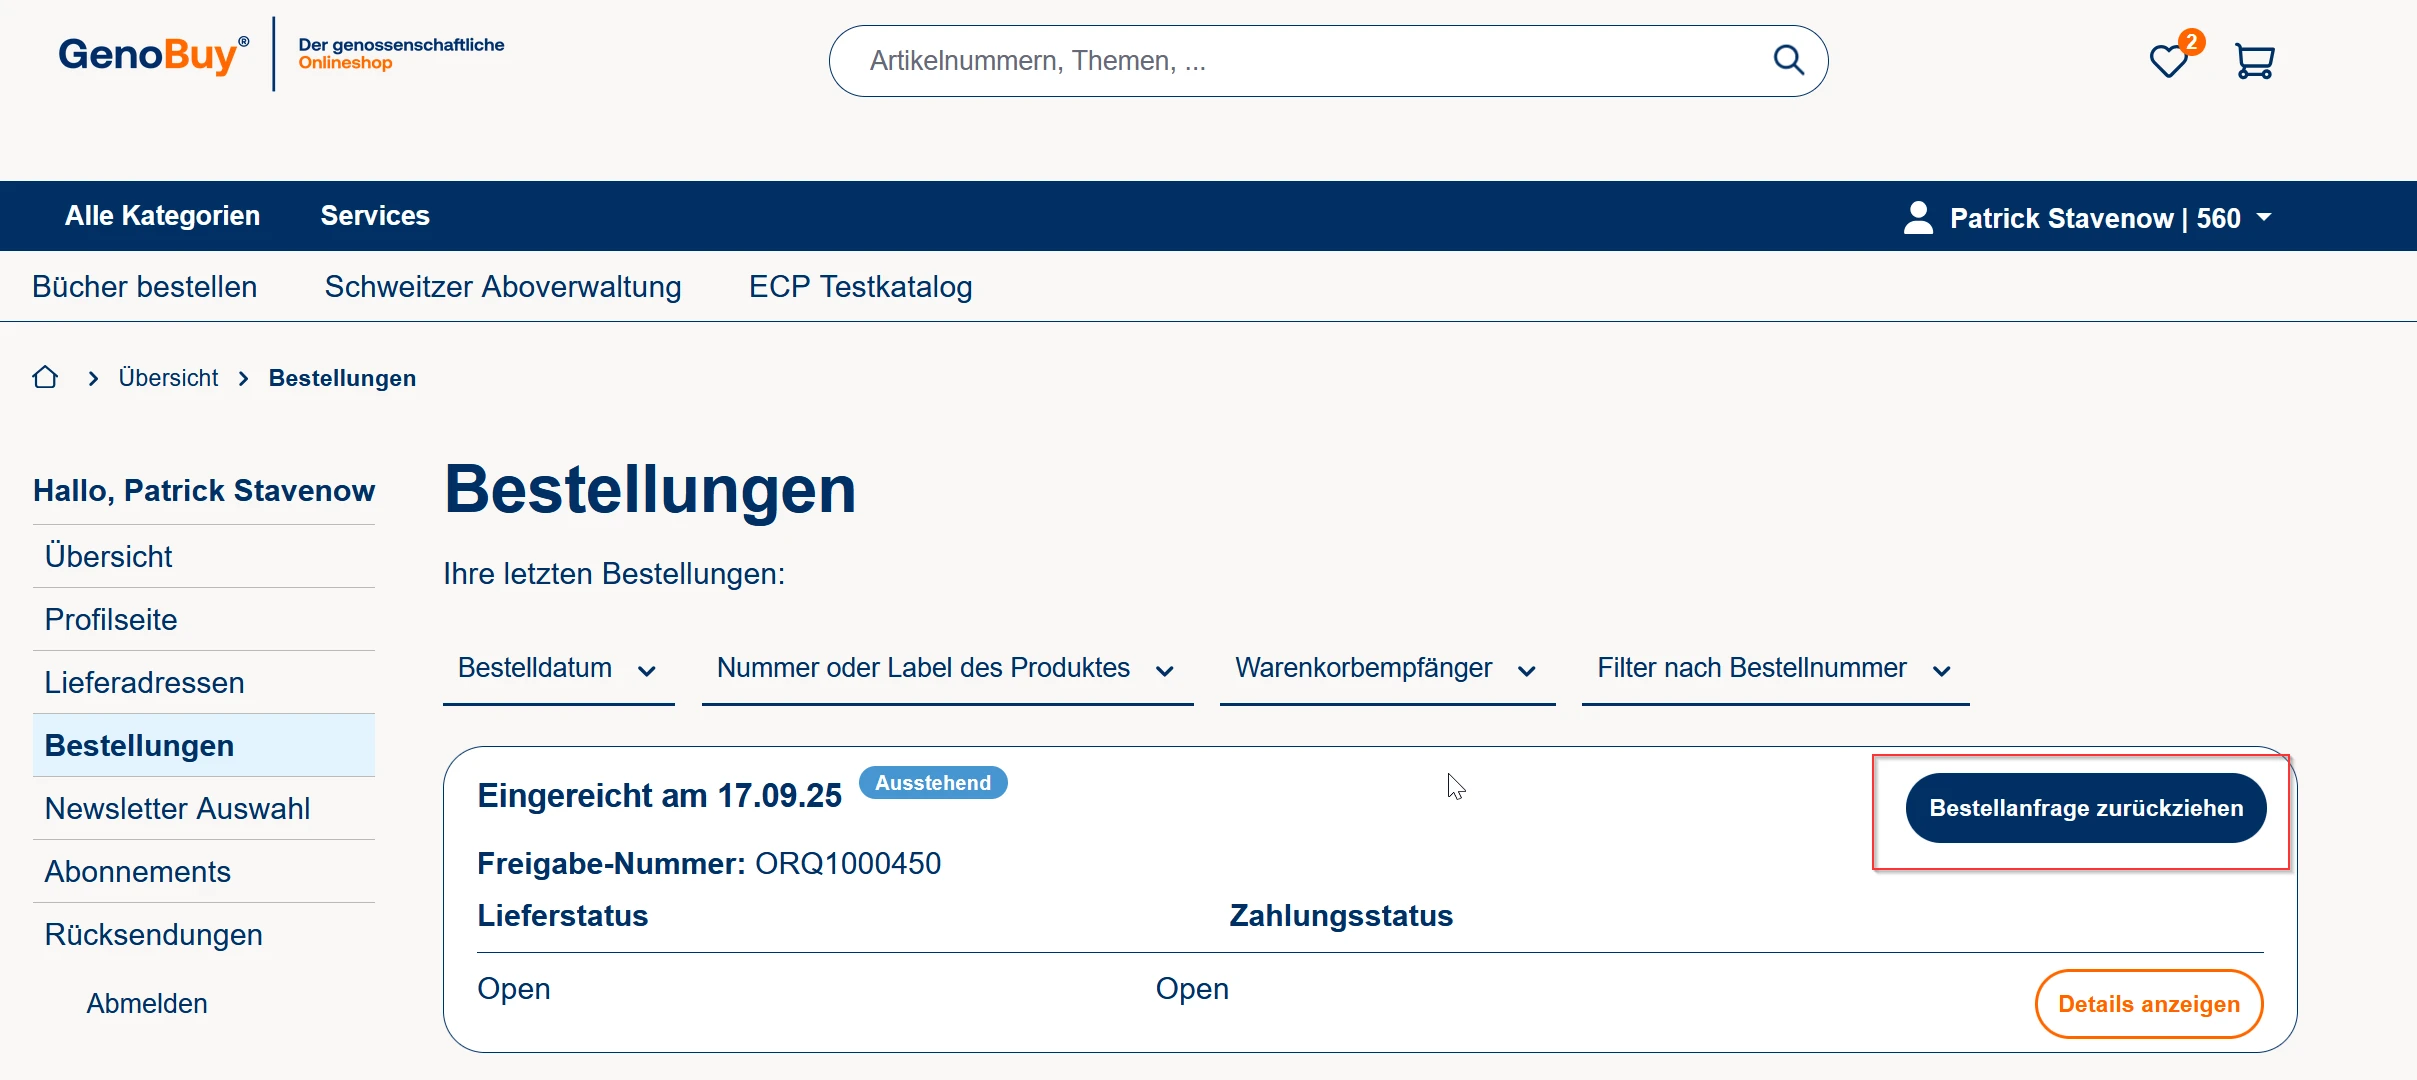Click the home breadcrumb icon
Image resolution: width=2417 pixels, height=1080 pixels.
(x=45, y=378)
